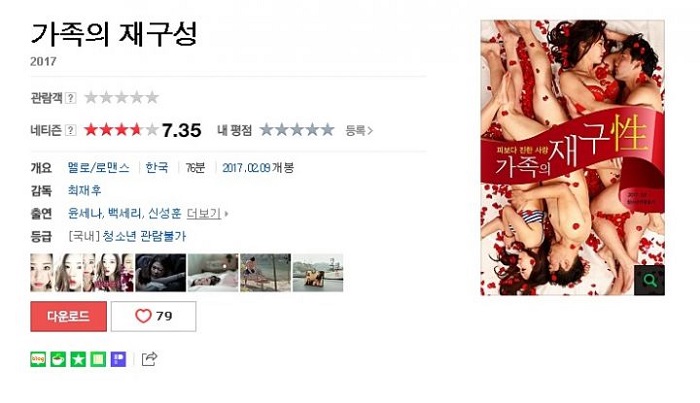Click the heart like icon
The image size is (700, 403).
143,316
